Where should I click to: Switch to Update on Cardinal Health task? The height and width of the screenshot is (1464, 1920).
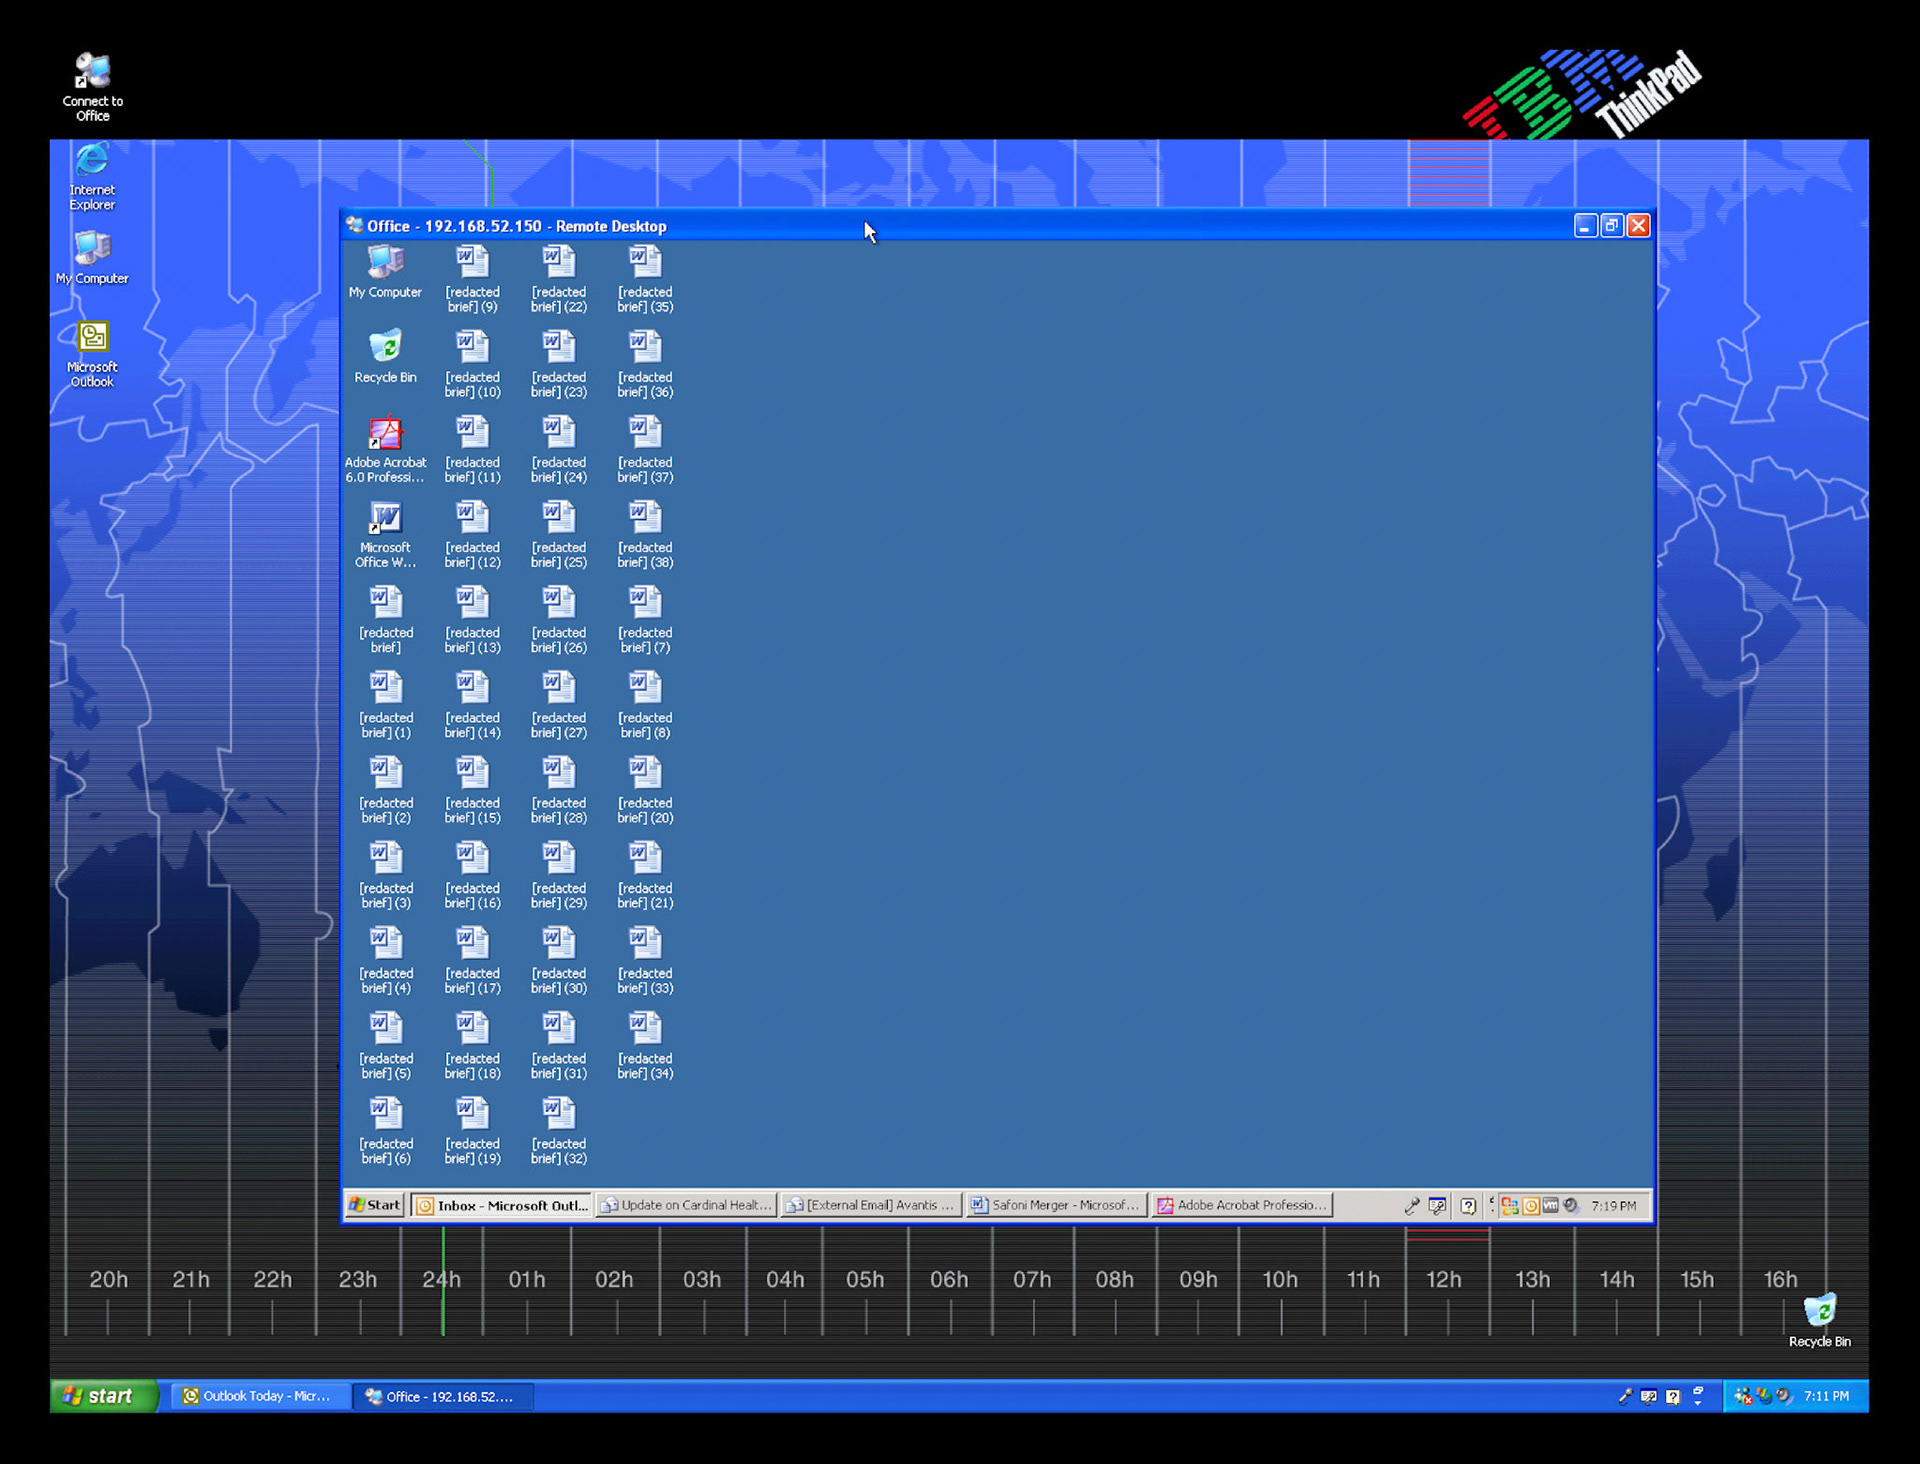[x=686, y=1206]
